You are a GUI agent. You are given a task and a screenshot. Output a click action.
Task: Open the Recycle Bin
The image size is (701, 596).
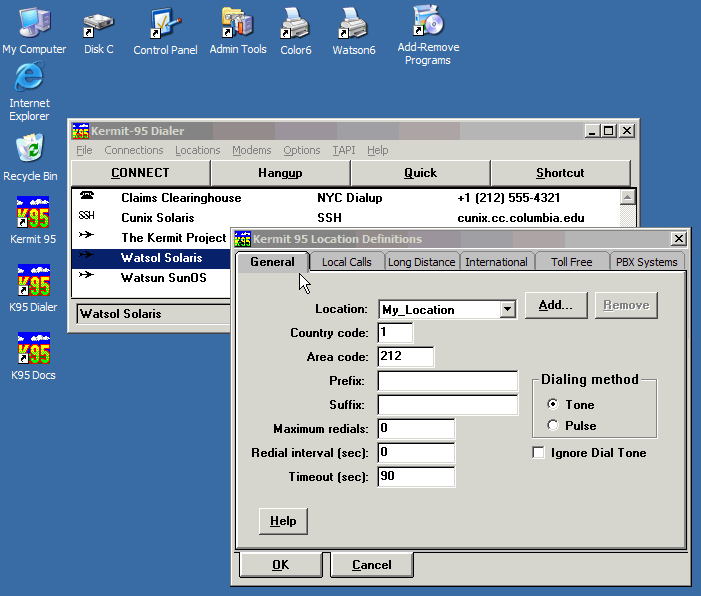(x=30, y=151)
